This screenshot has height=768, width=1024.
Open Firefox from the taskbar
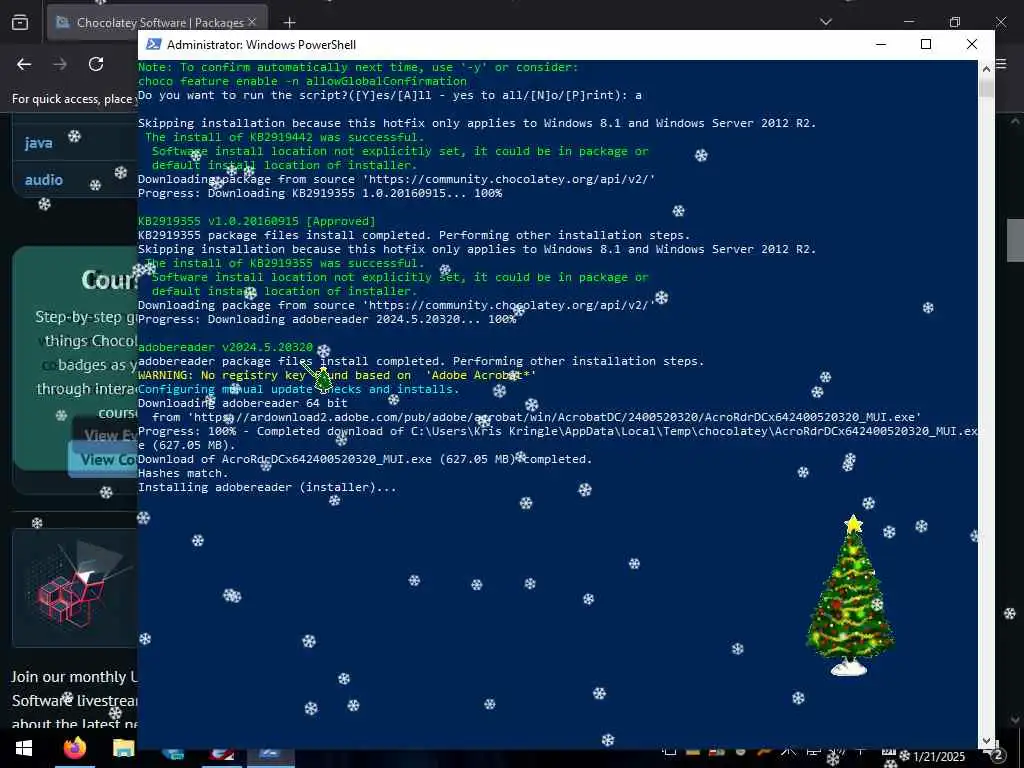[x=74, y=748]
